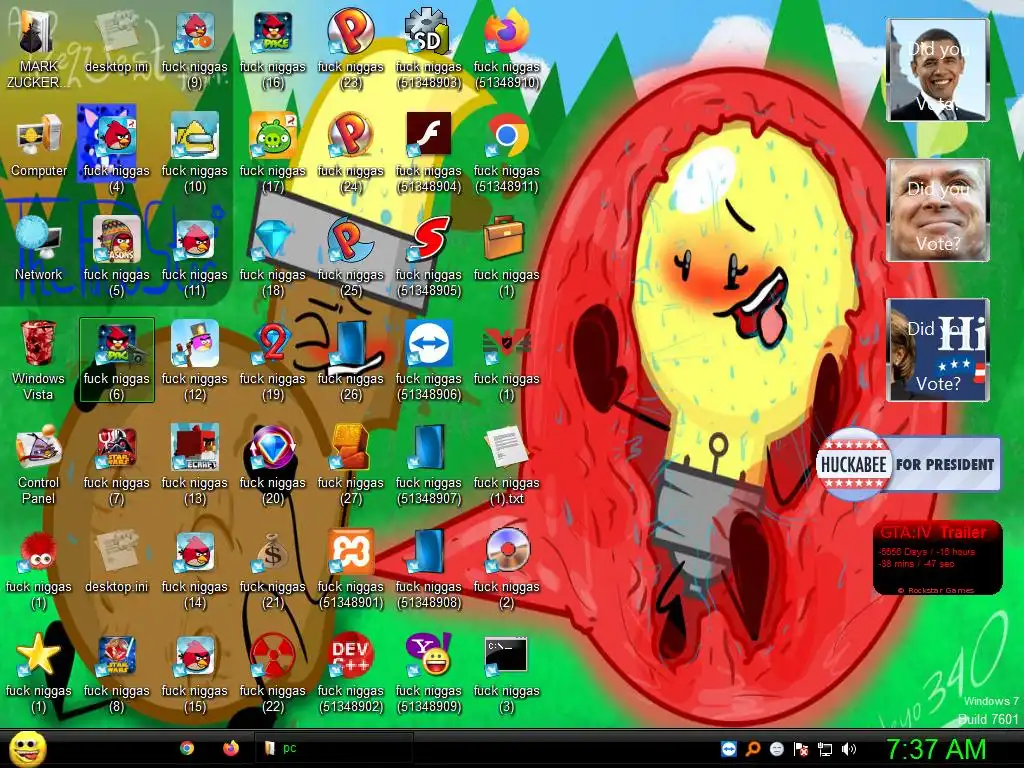The width and height of the screenshot is (1024, 768).
Task: Click the Huckabee For President banner gadget
Action: point(908,464)
